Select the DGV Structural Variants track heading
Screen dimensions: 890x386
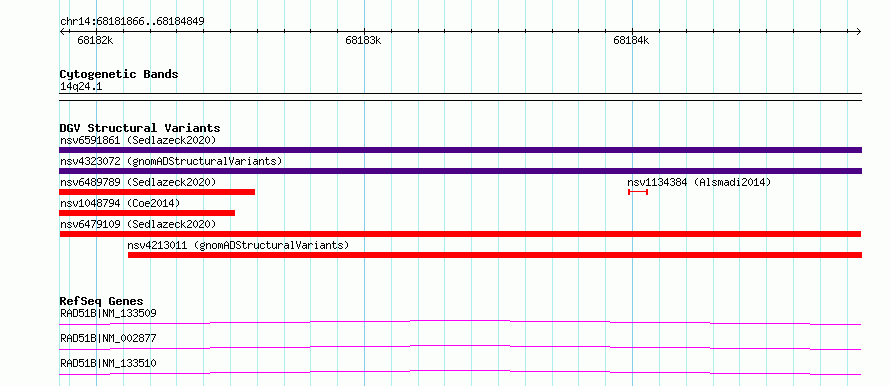pos(140,128)
